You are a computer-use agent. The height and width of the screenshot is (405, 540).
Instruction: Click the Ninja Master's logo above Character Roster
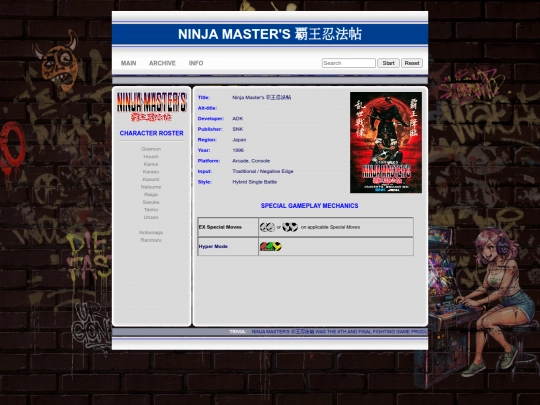[x=152, y=107]
